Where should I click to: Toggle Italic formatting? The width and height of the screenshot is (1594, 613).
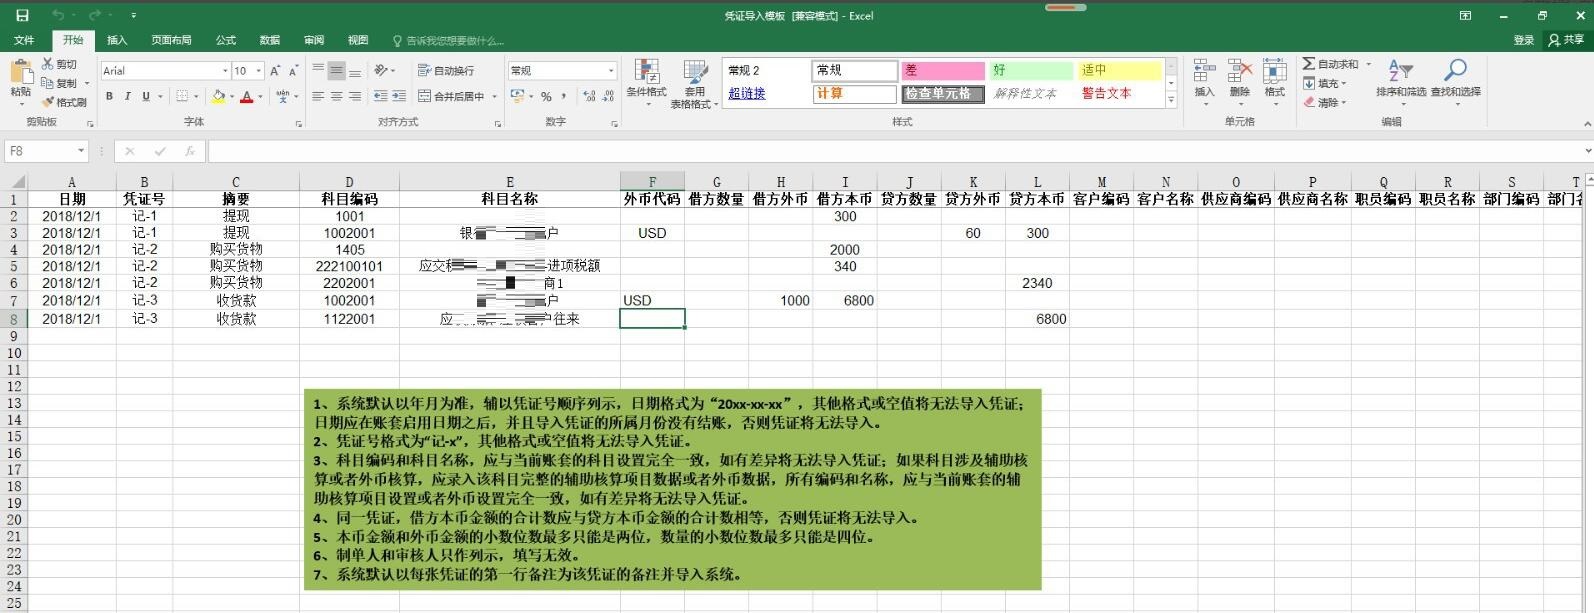coord(127,97)
